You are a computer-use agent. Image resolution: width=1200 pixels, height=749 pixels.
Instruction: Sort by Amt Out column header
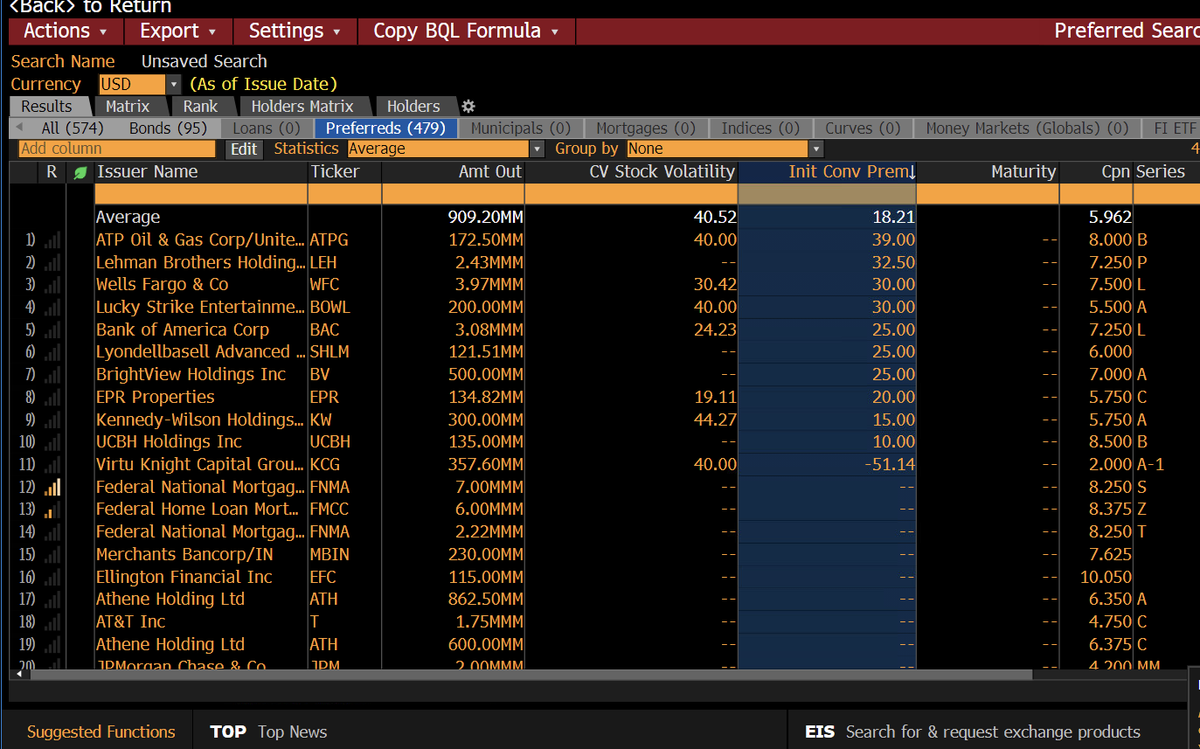(x=453, y=172)
